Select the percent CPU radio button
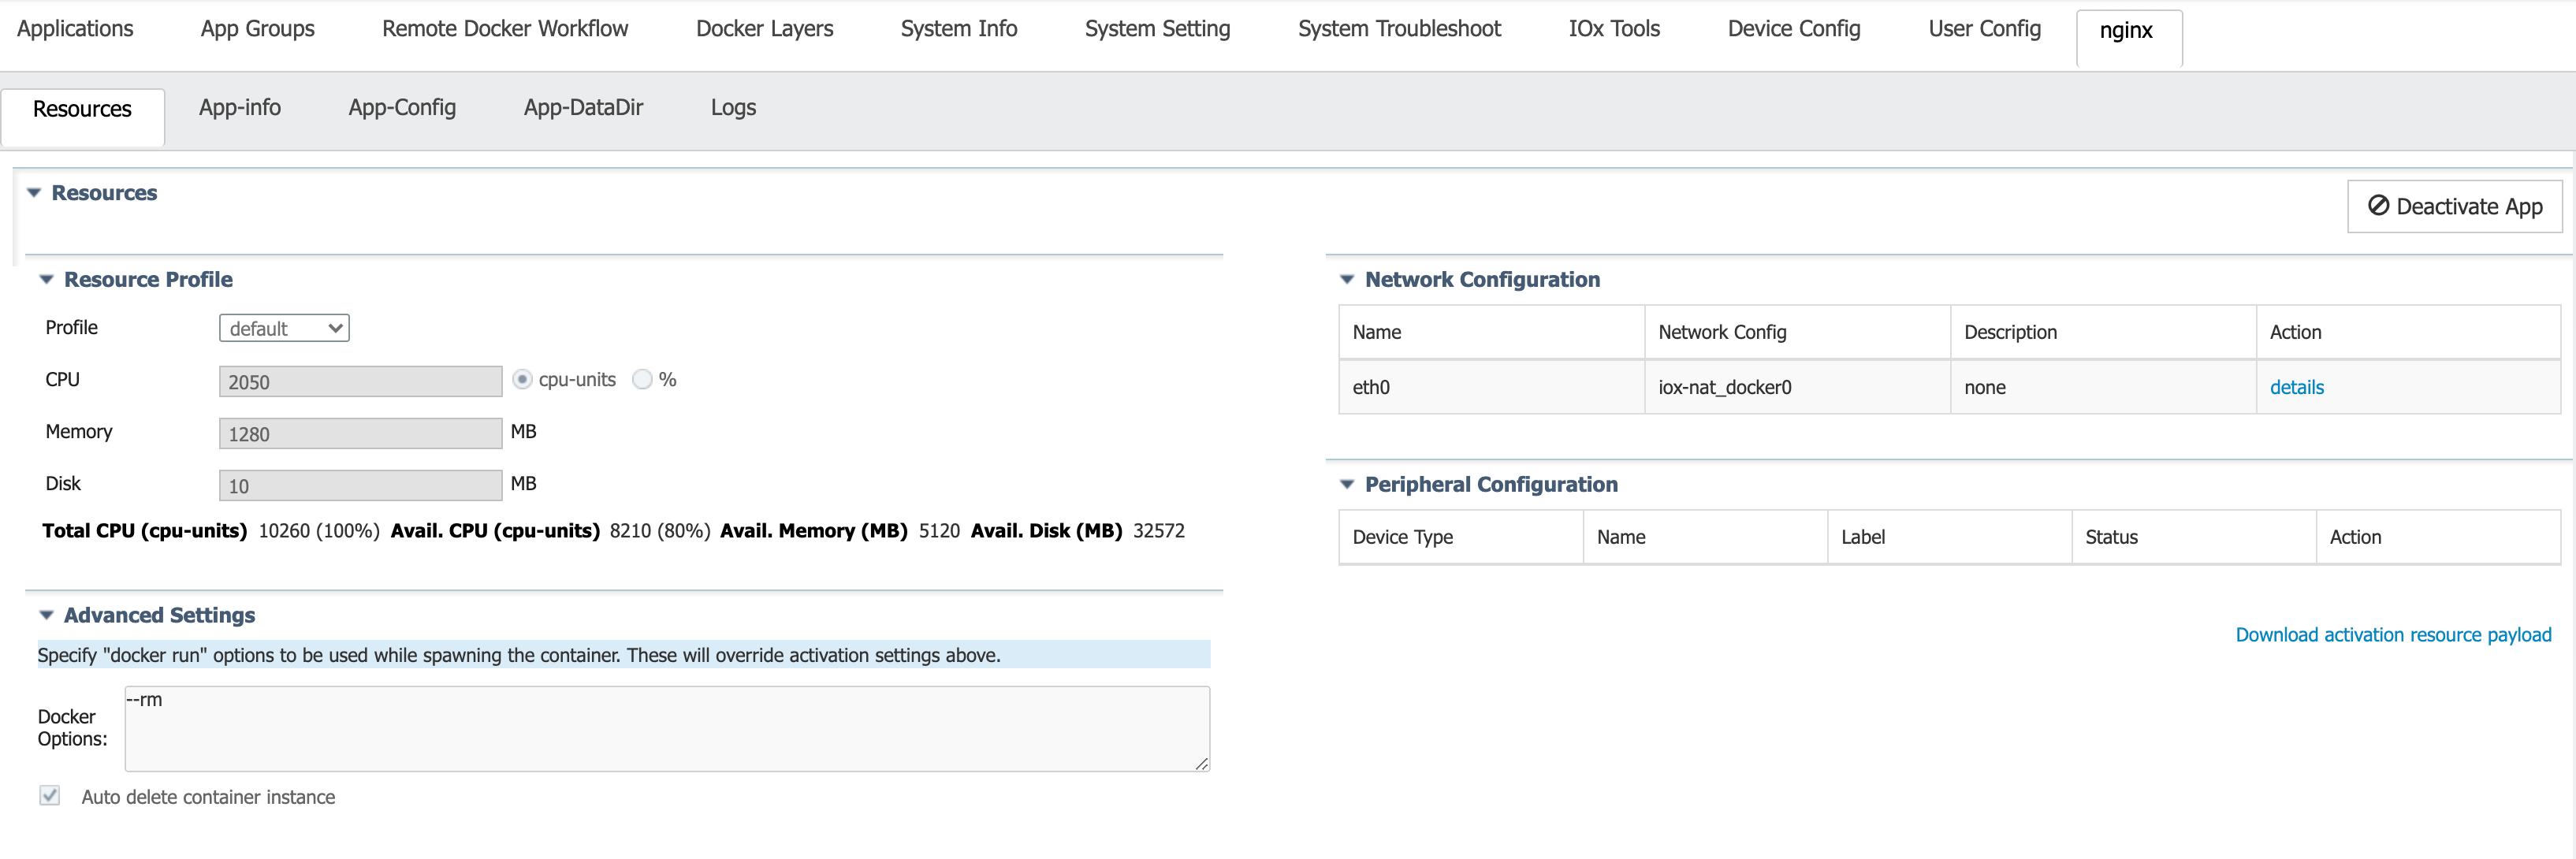The height and width of the screenshot is (859, 2576). 642,379
